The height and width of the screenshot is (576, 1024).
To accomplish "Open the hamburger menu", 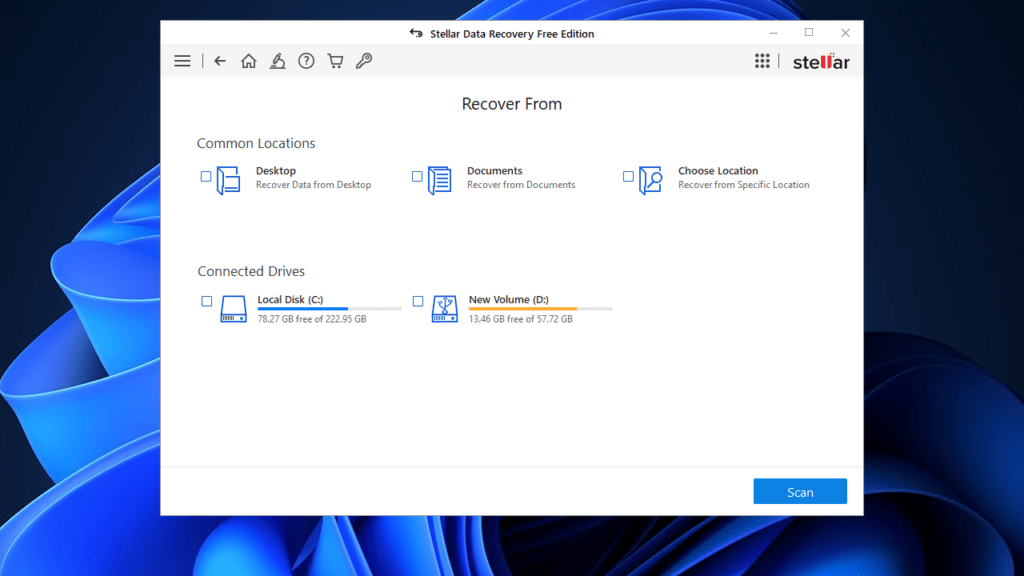I will [182, 61].
